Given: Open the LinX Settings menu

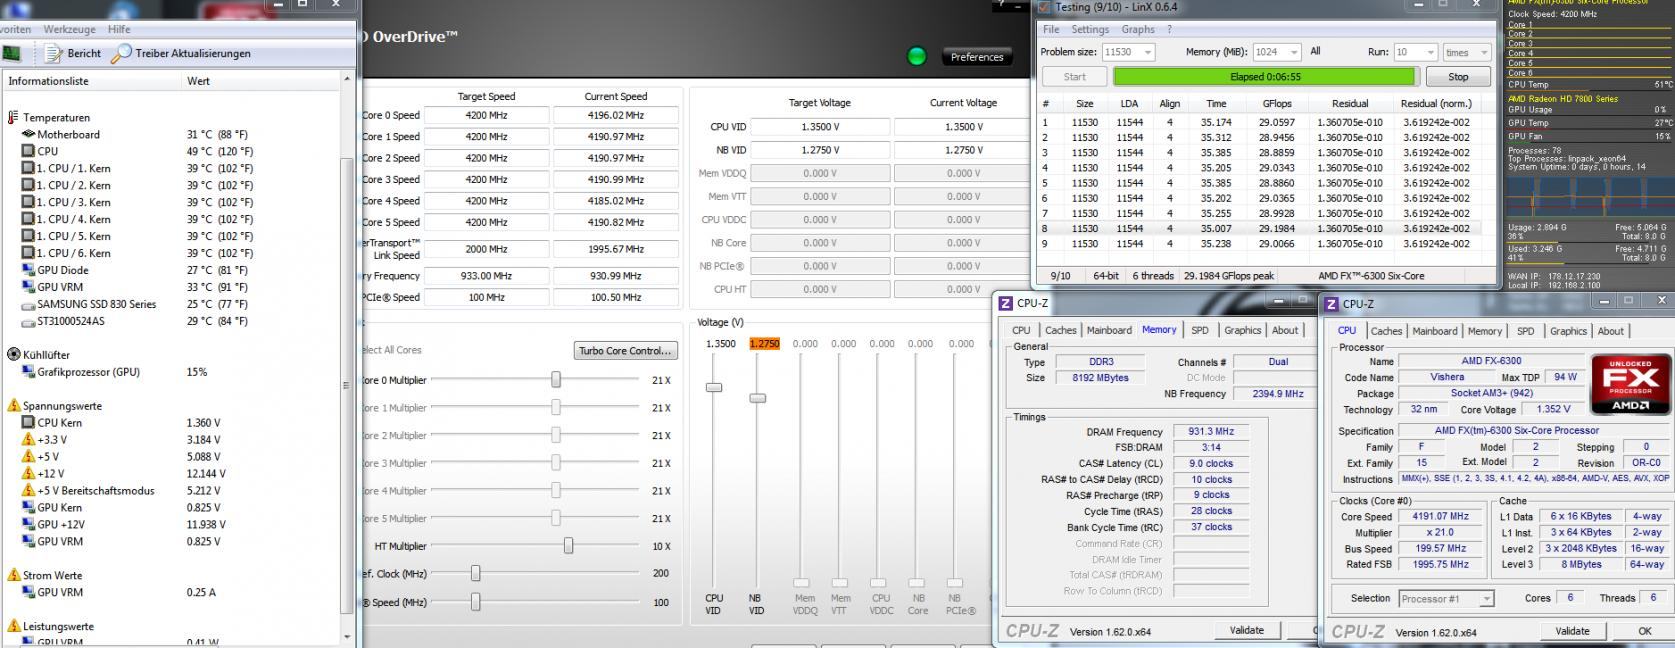Looking at the screenshot, I should coord(1090,30).
